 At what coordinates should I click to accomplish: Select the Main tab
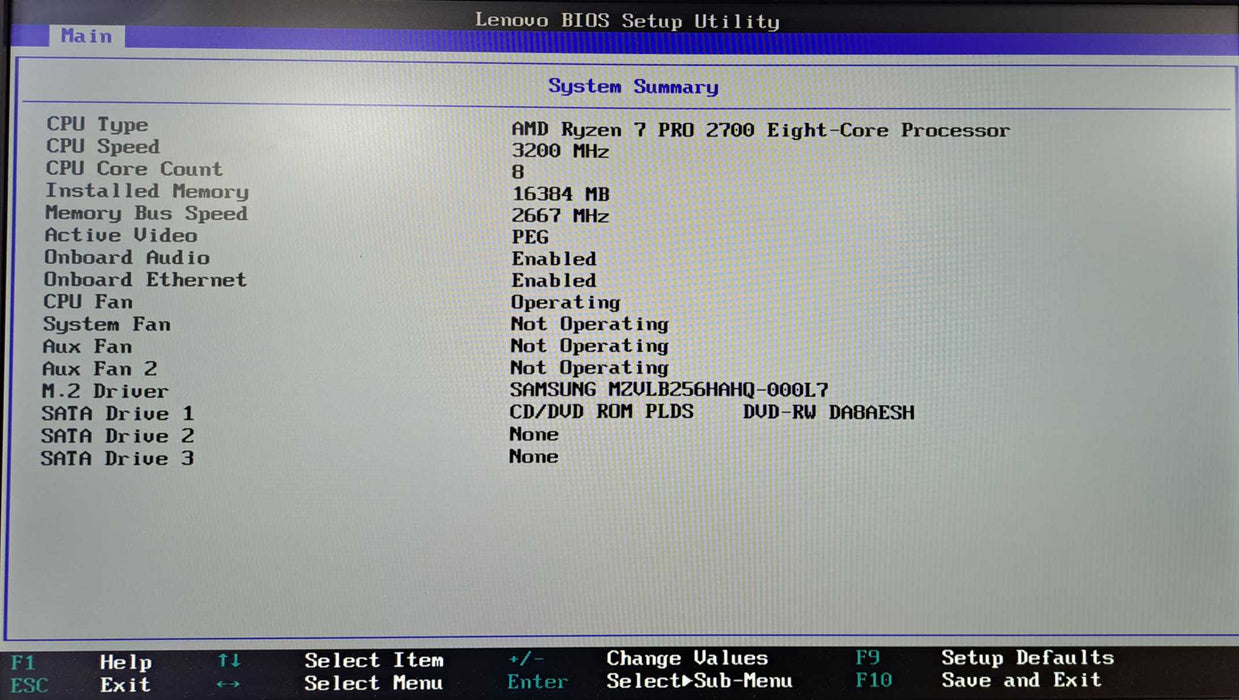pyautogui.click(x=86, y=36)
